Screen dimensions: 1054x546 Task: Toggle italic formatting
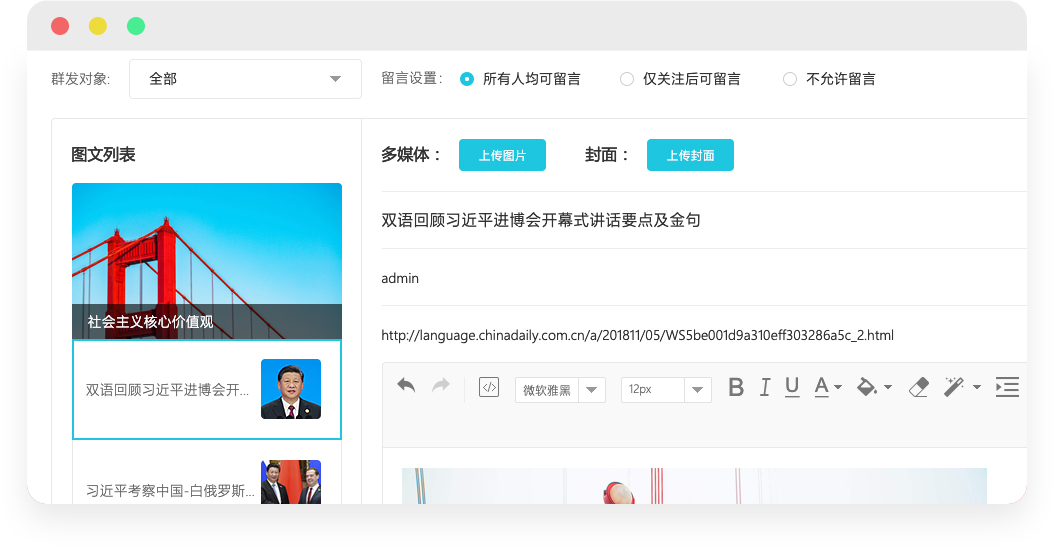click(x=765, y=387)
